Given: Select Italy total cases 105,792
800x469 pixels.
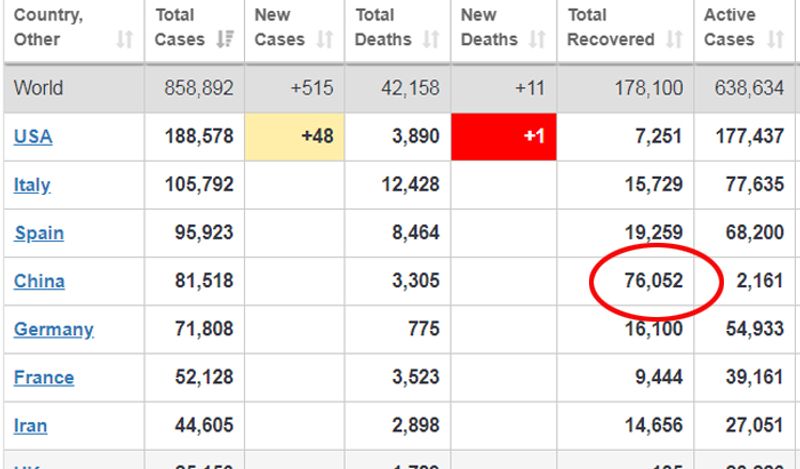Looking at the screenshot, I should point(199,184).
